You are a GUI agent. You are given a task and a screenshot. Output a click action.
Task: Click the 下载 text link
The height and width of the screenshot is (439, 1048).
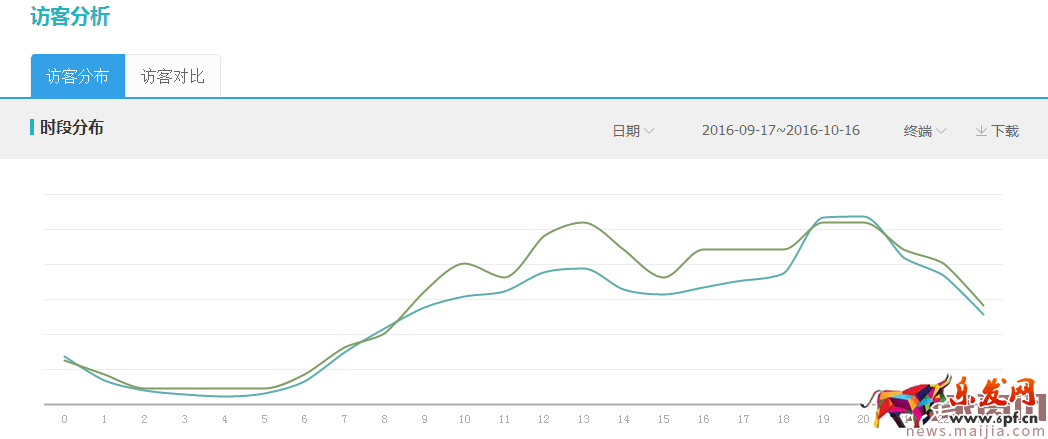coord(1005,131)
